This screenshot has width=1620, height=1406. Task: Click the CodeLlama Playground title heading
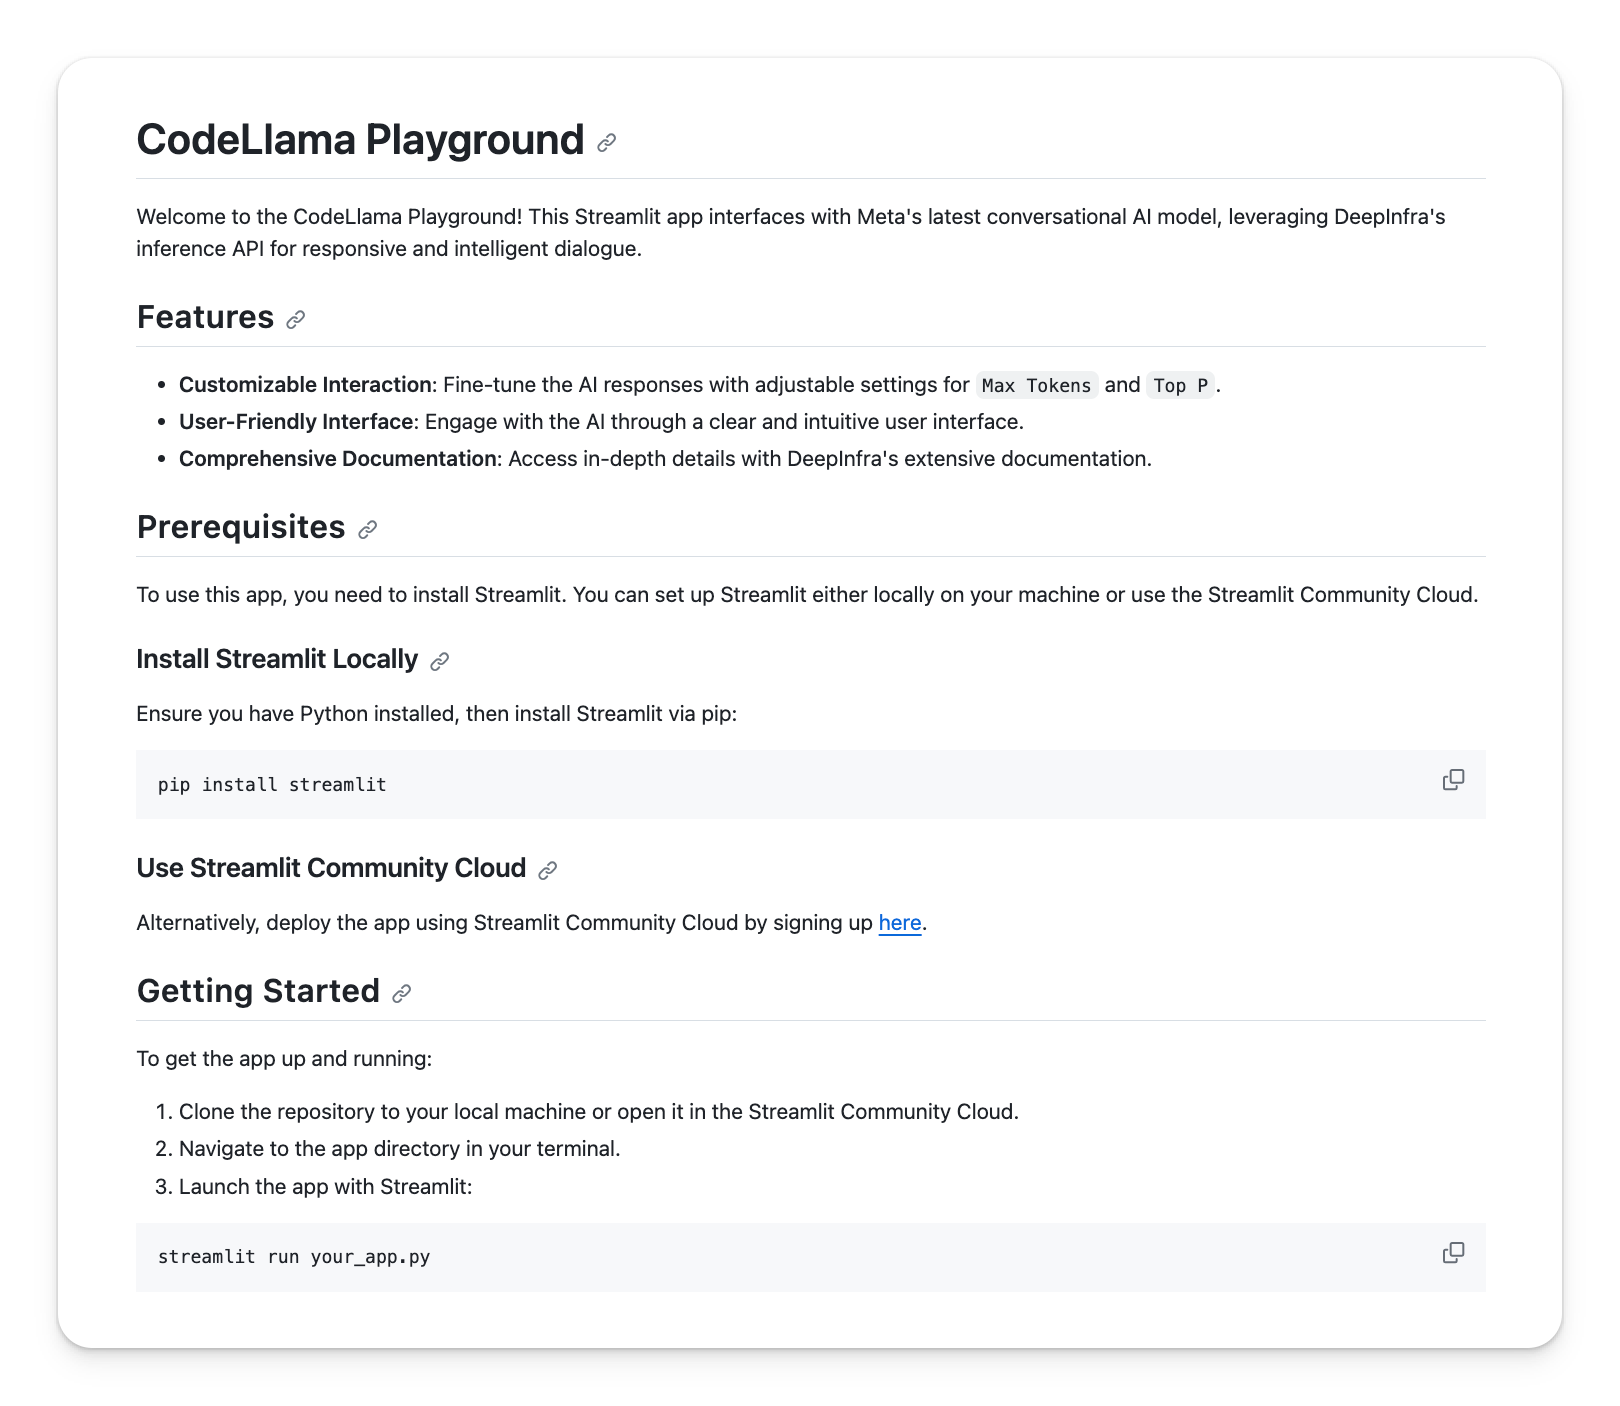coord(360,140)
